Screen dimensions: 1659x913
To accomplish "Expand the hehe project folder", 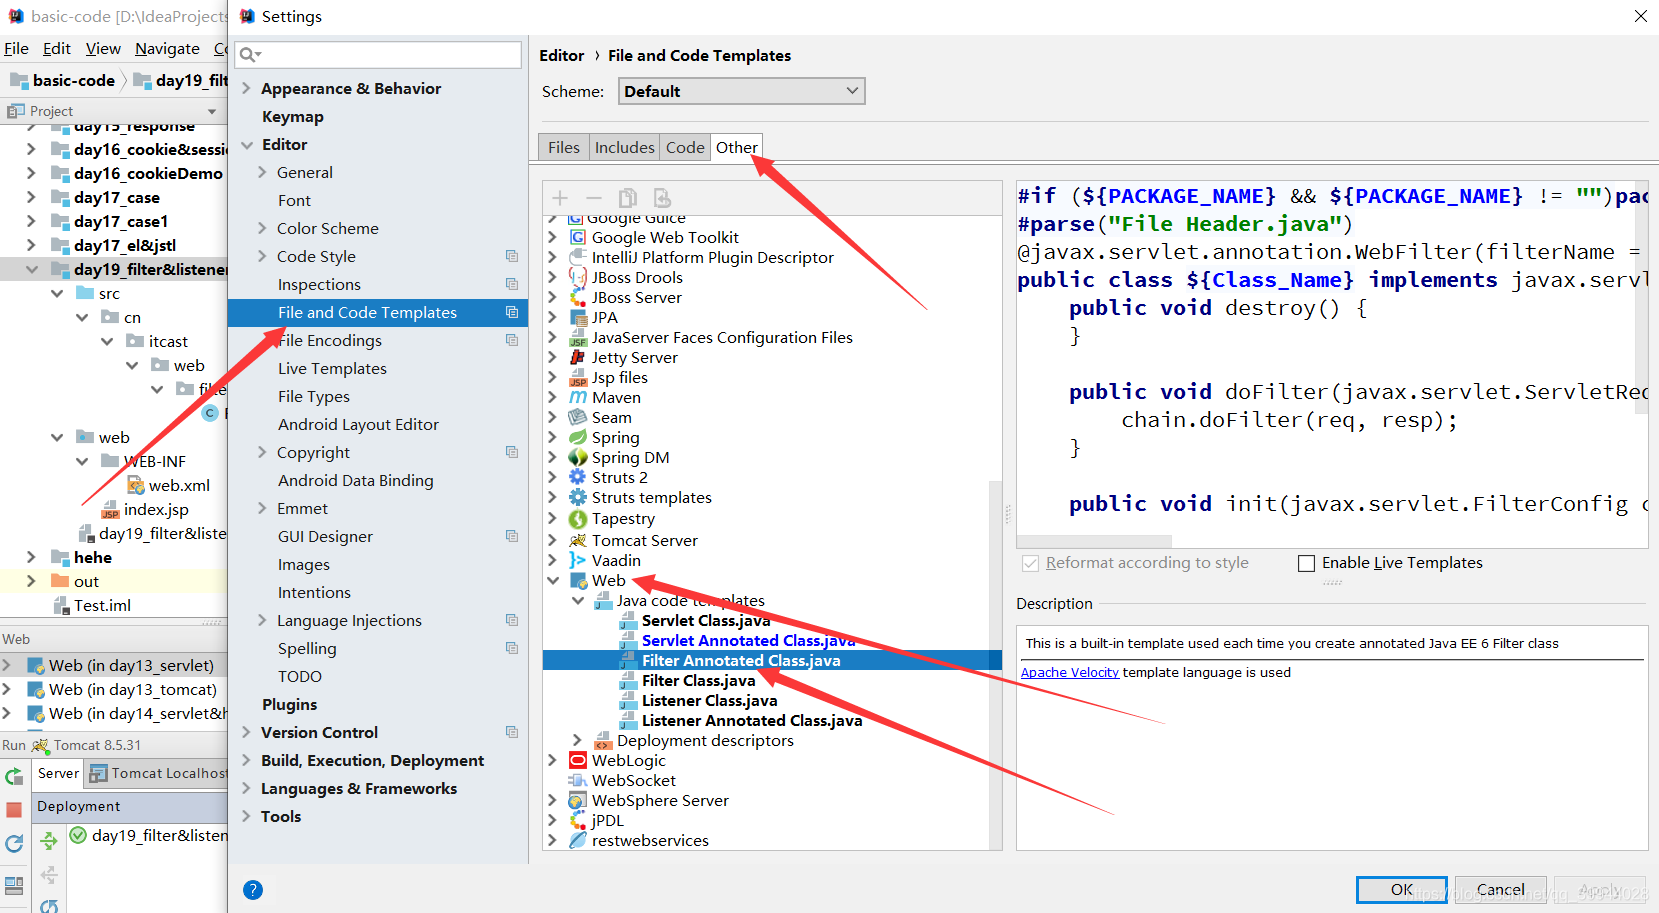I will tap(31, 557).
